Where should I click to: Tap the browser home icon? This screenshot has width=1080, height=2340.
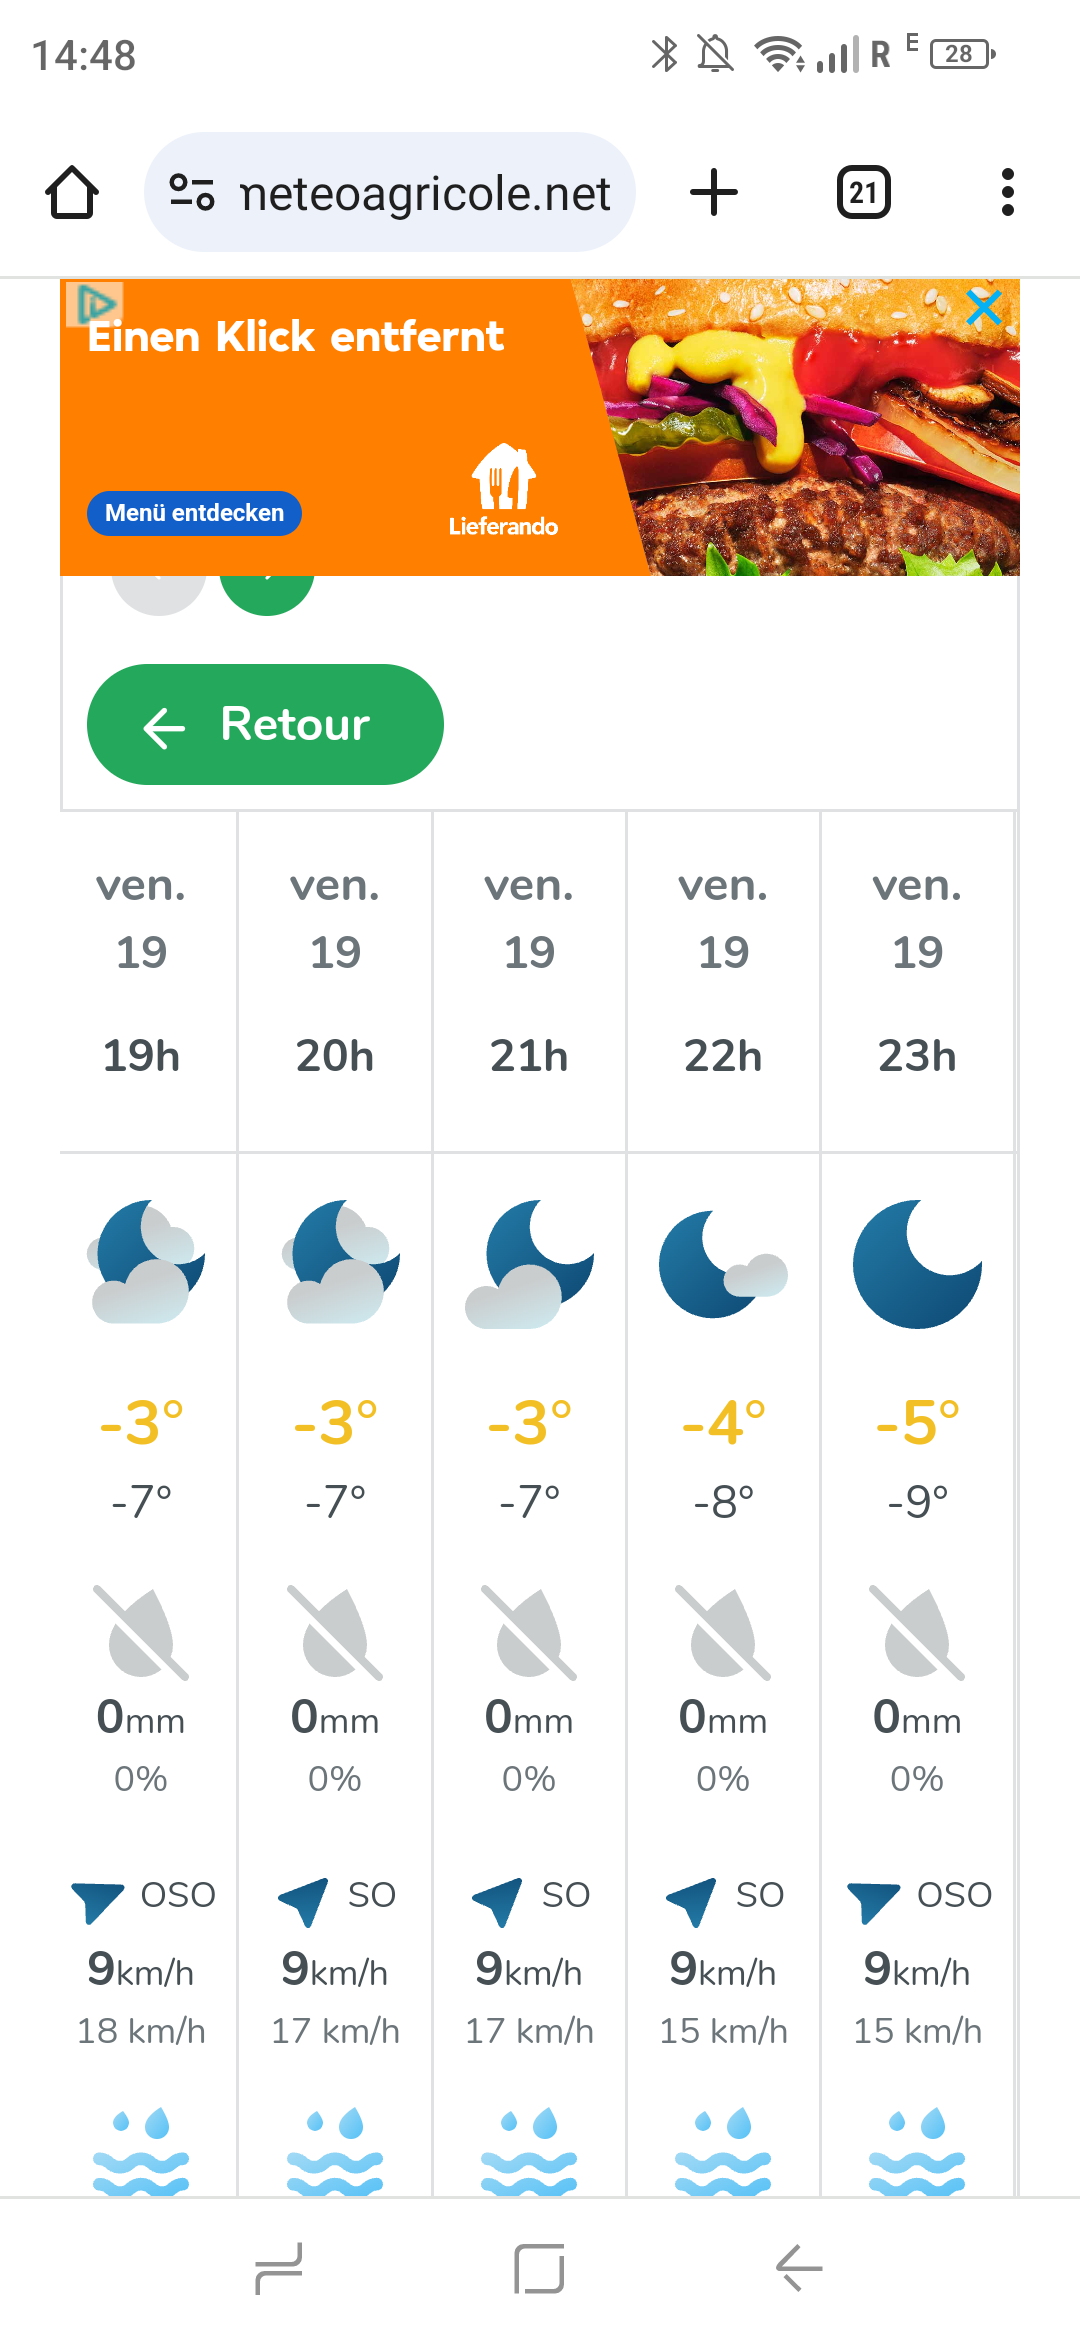72,192
